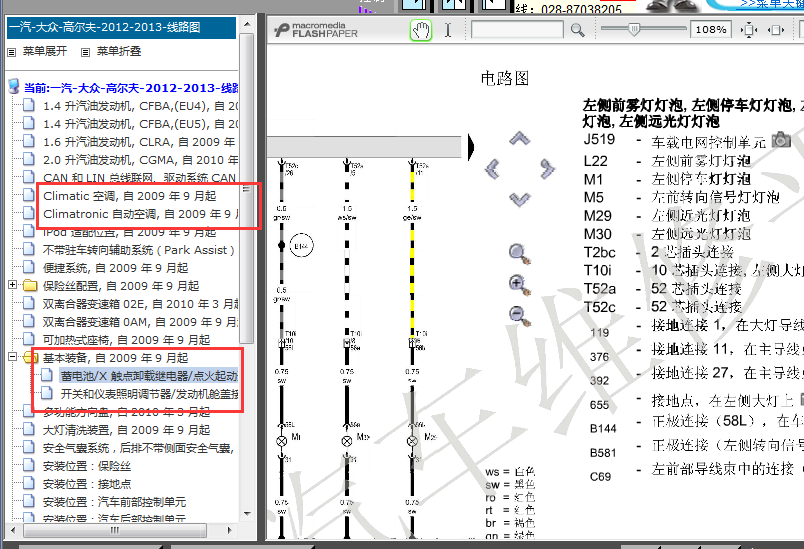Viewport: 804px width, 549px height.
Task: Click the tree panel scroll-down arrow
Action: [247, 513]
